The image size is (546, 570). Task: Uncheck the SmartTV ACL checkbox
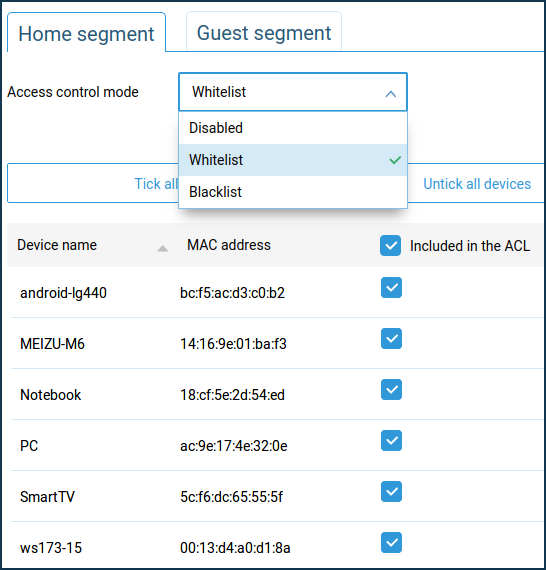(x=391, y=491)
